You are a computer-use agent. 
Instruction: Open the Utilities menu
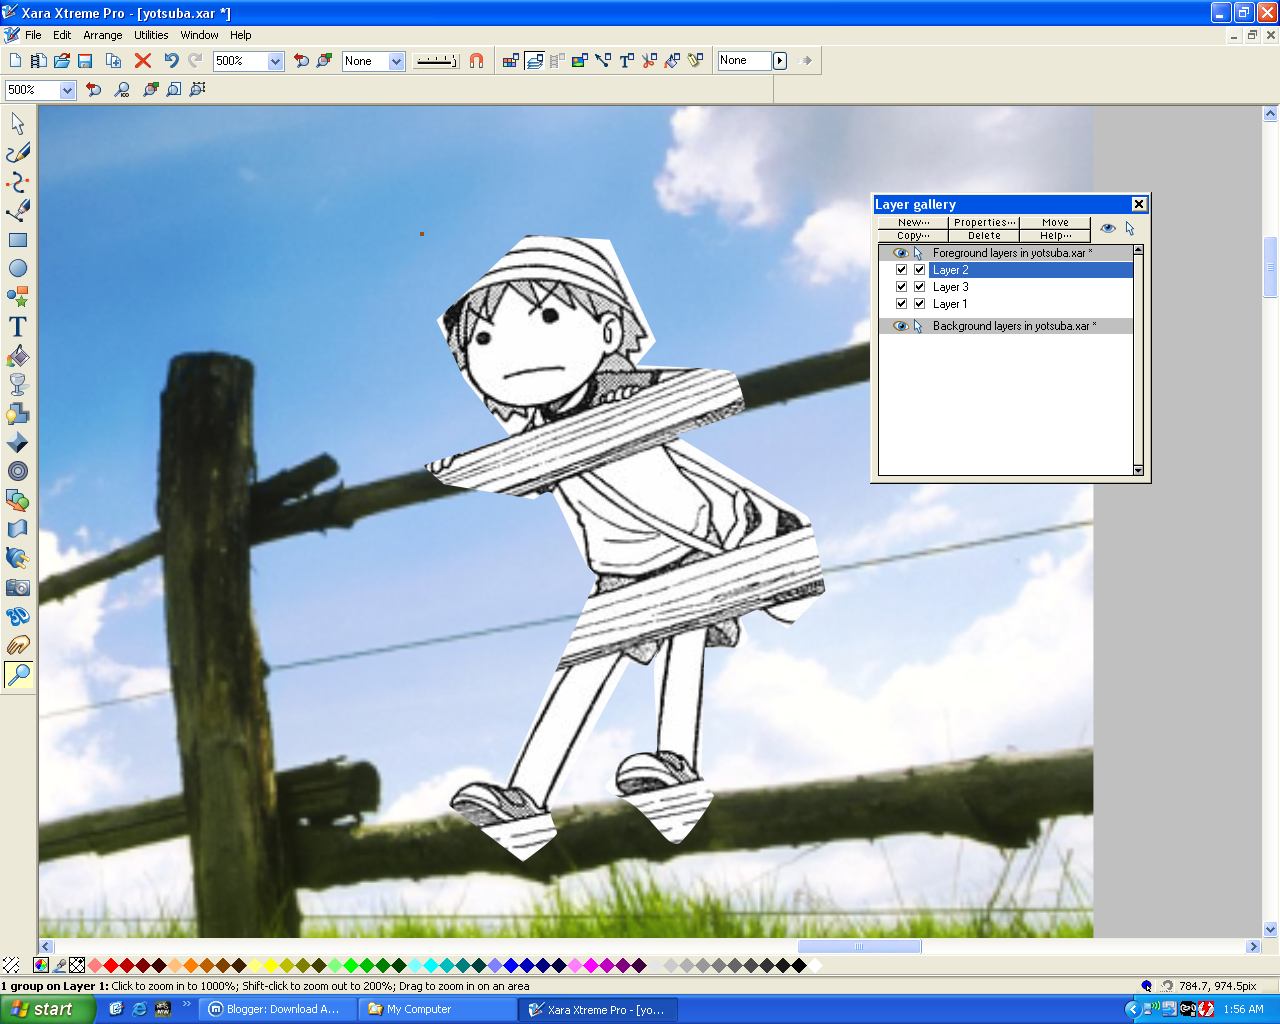click(x=151, y=35)
